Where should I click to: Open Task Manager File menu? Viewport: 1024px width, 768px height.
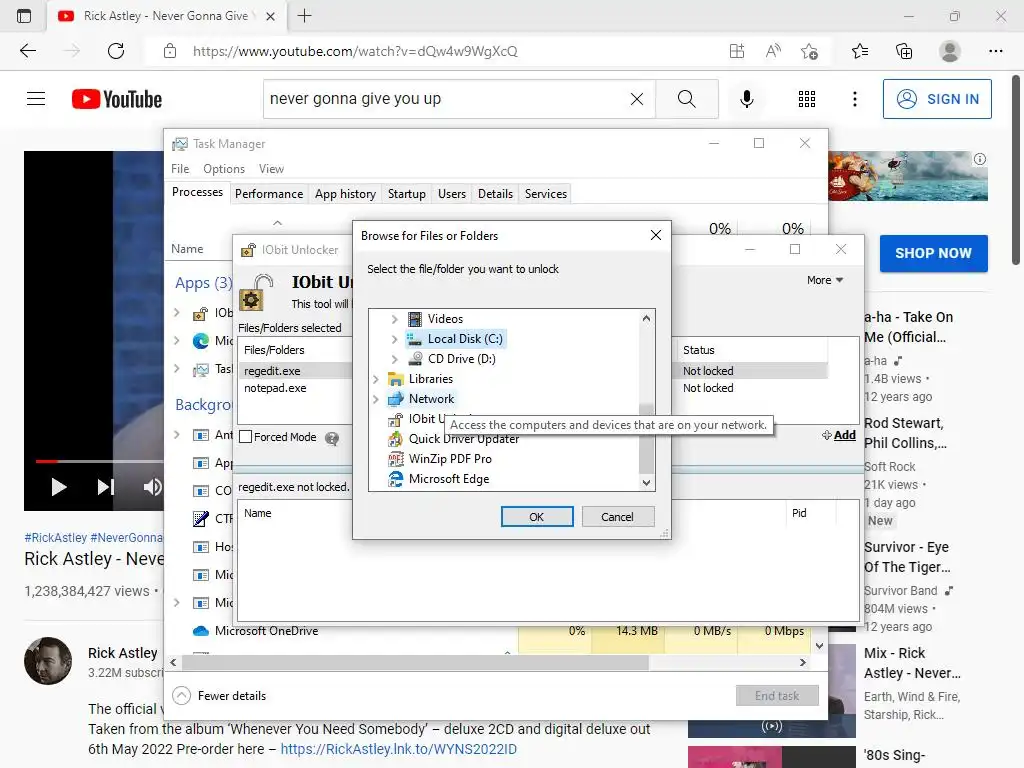180,168
